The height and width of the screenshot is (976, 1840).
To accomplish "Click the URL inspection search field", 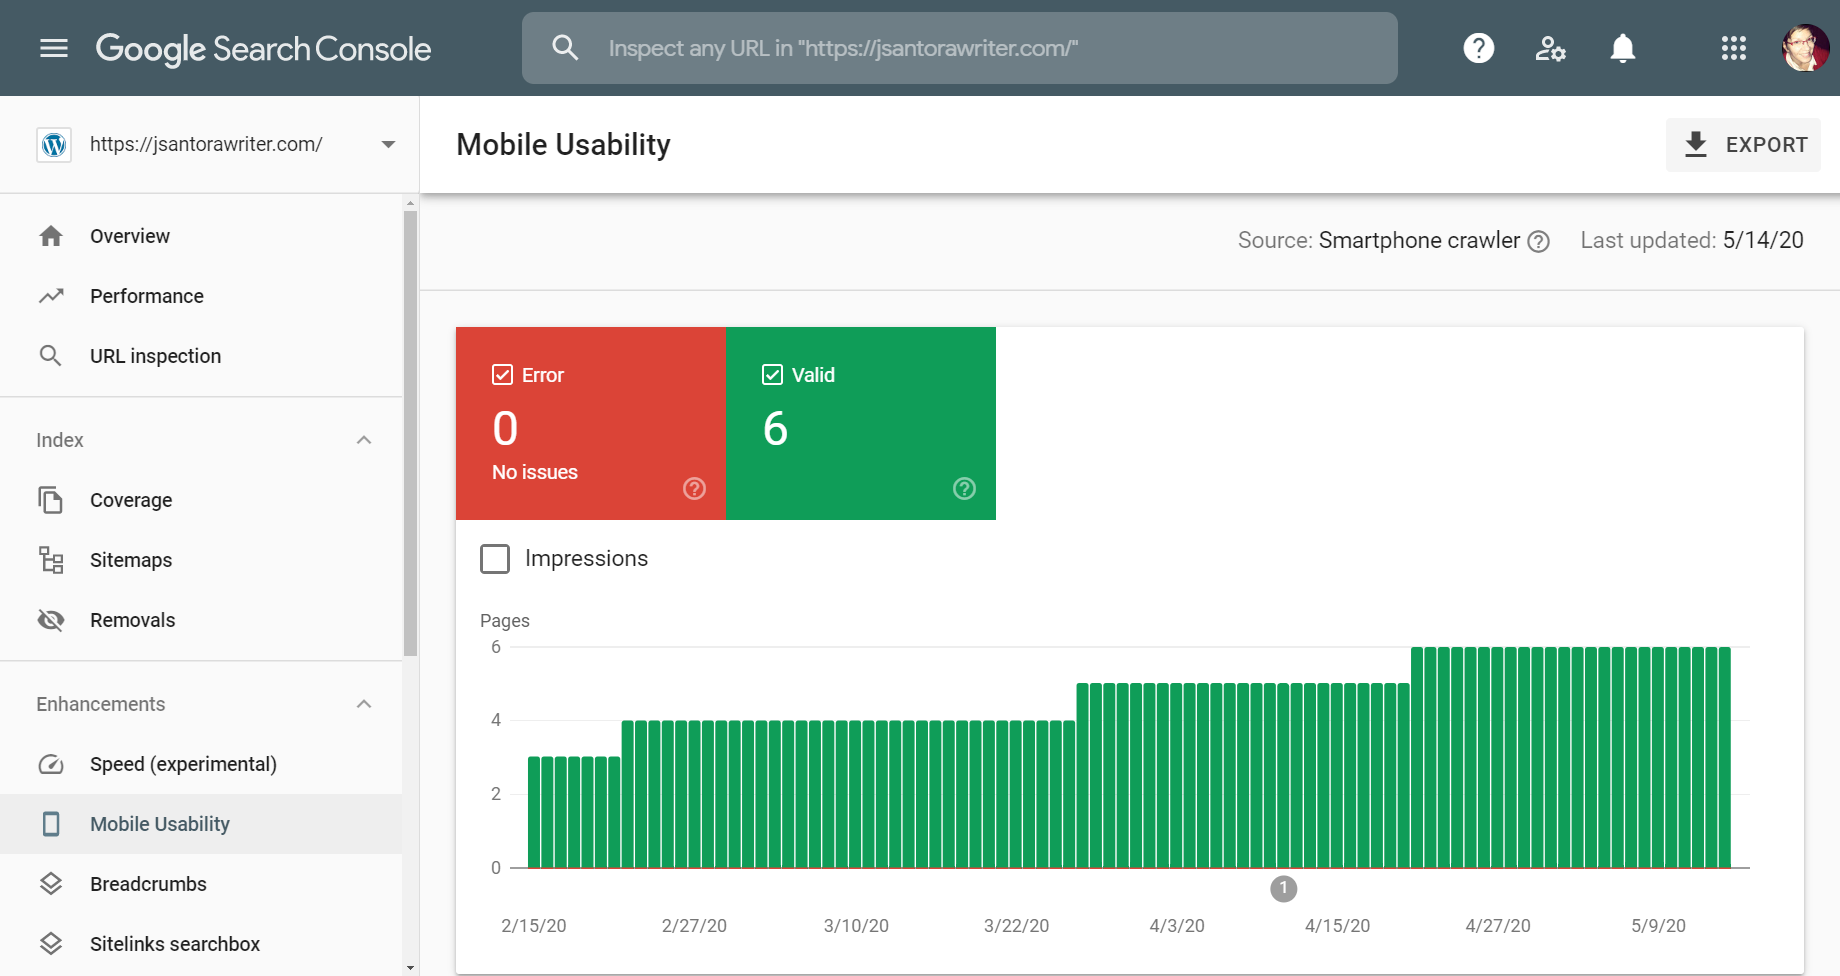I will click(958, 48).
